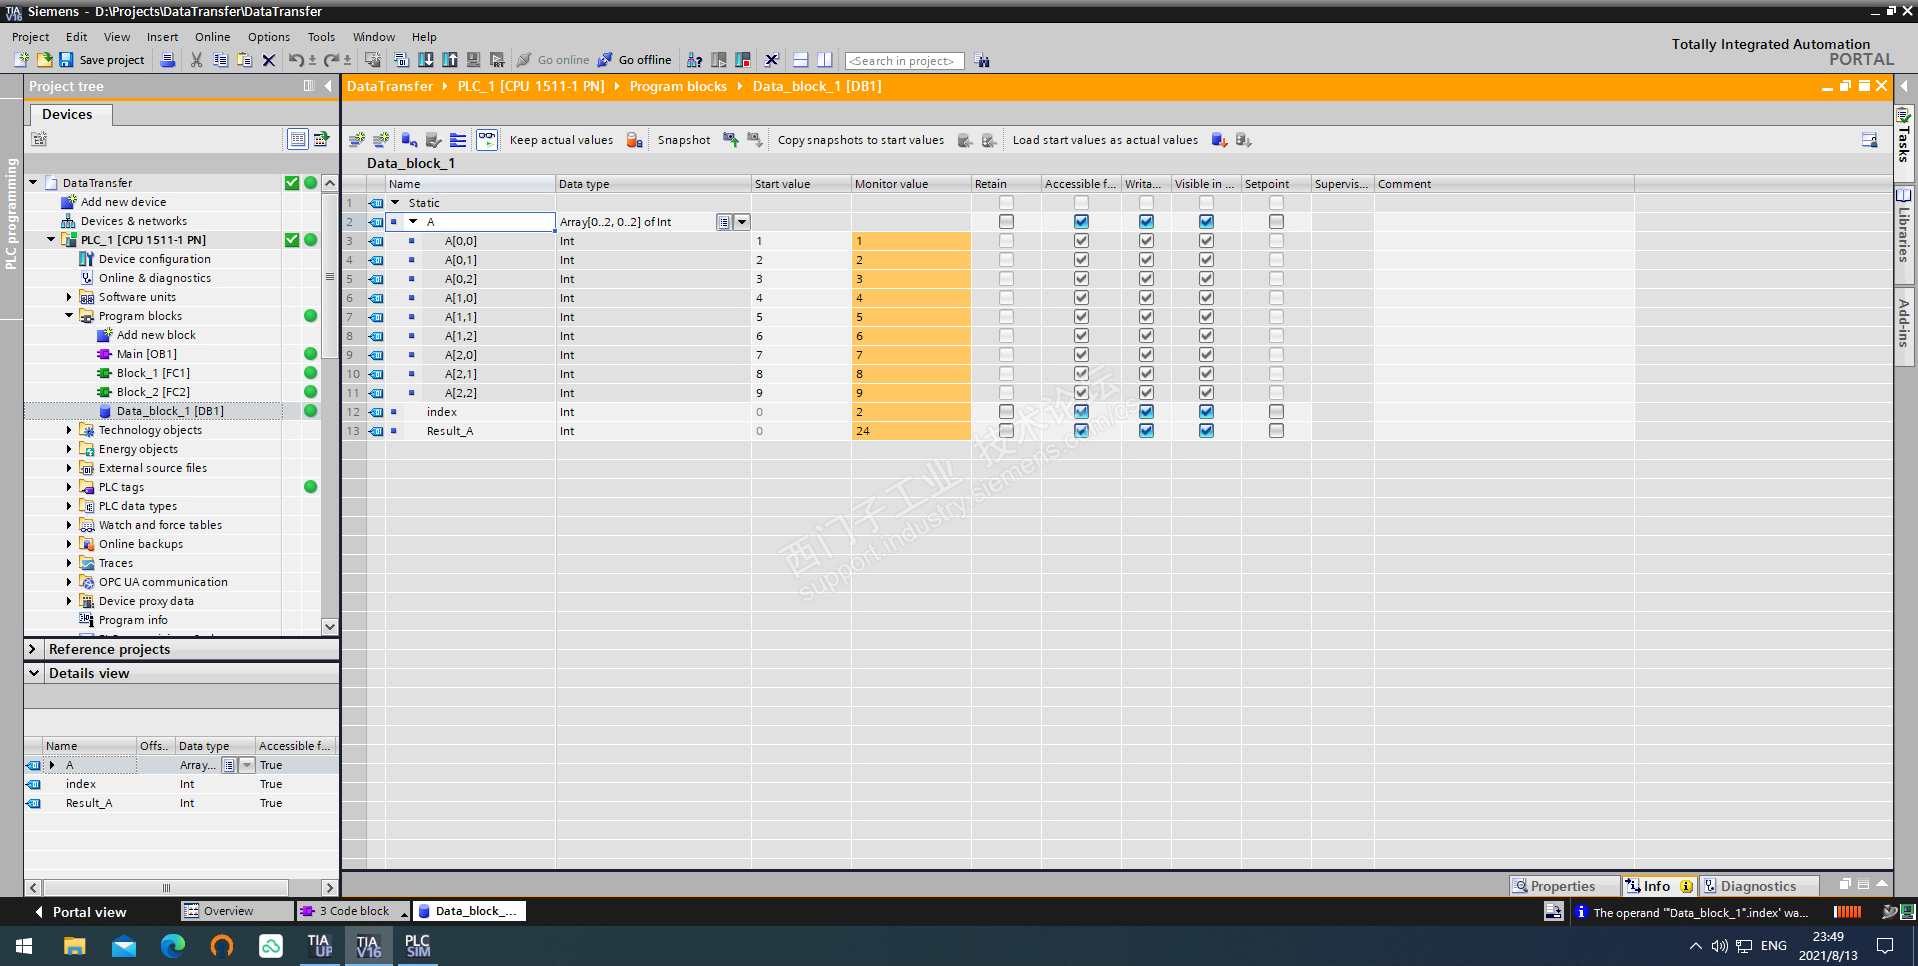The image size is (1918, 966).
Task: Expand the Reference projects panel
Action: tap(33, 649)
